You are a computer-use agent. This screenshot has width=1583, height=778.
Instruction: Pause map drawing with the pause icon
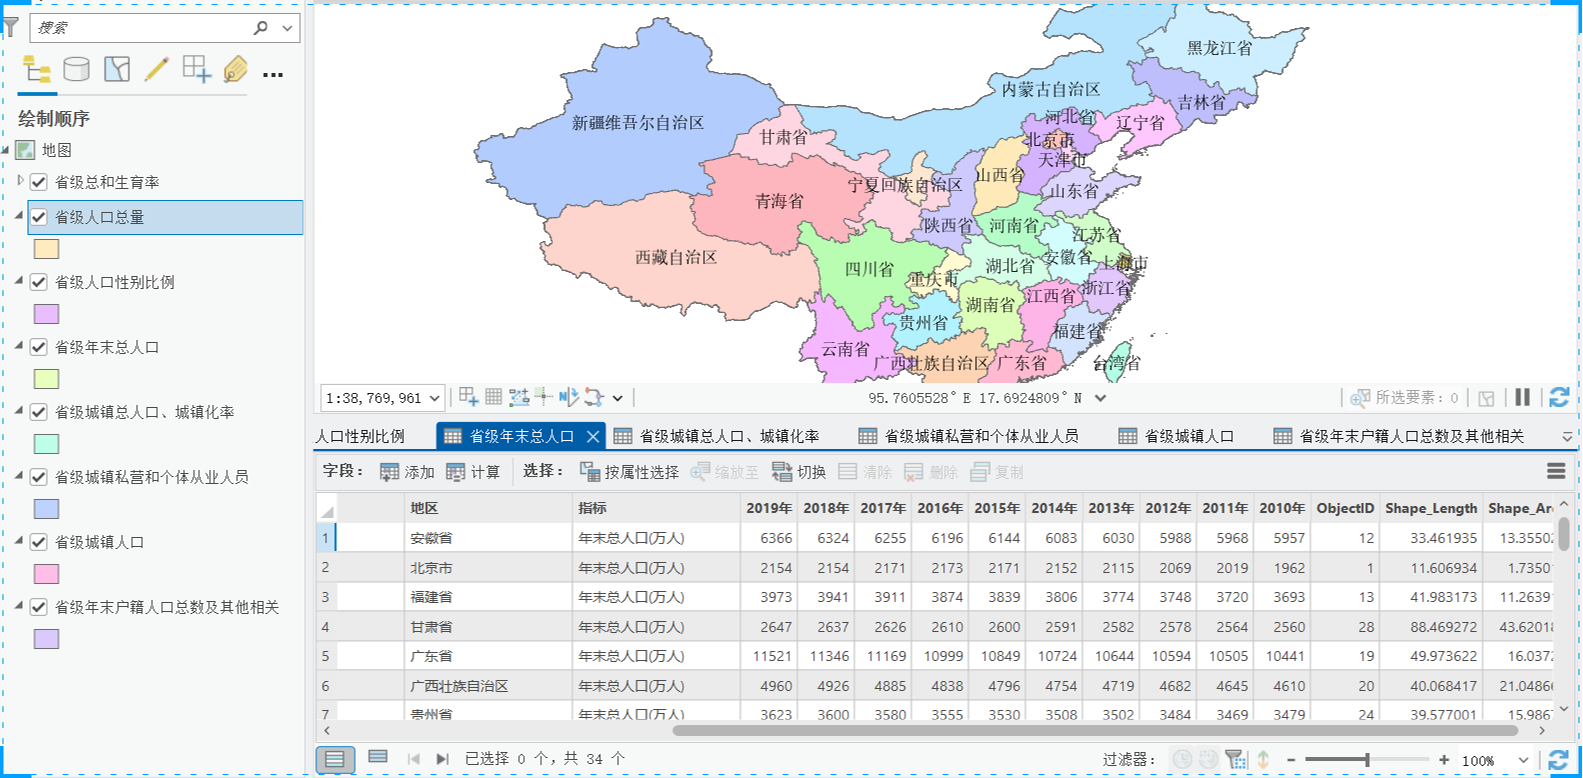[1522, 397]
